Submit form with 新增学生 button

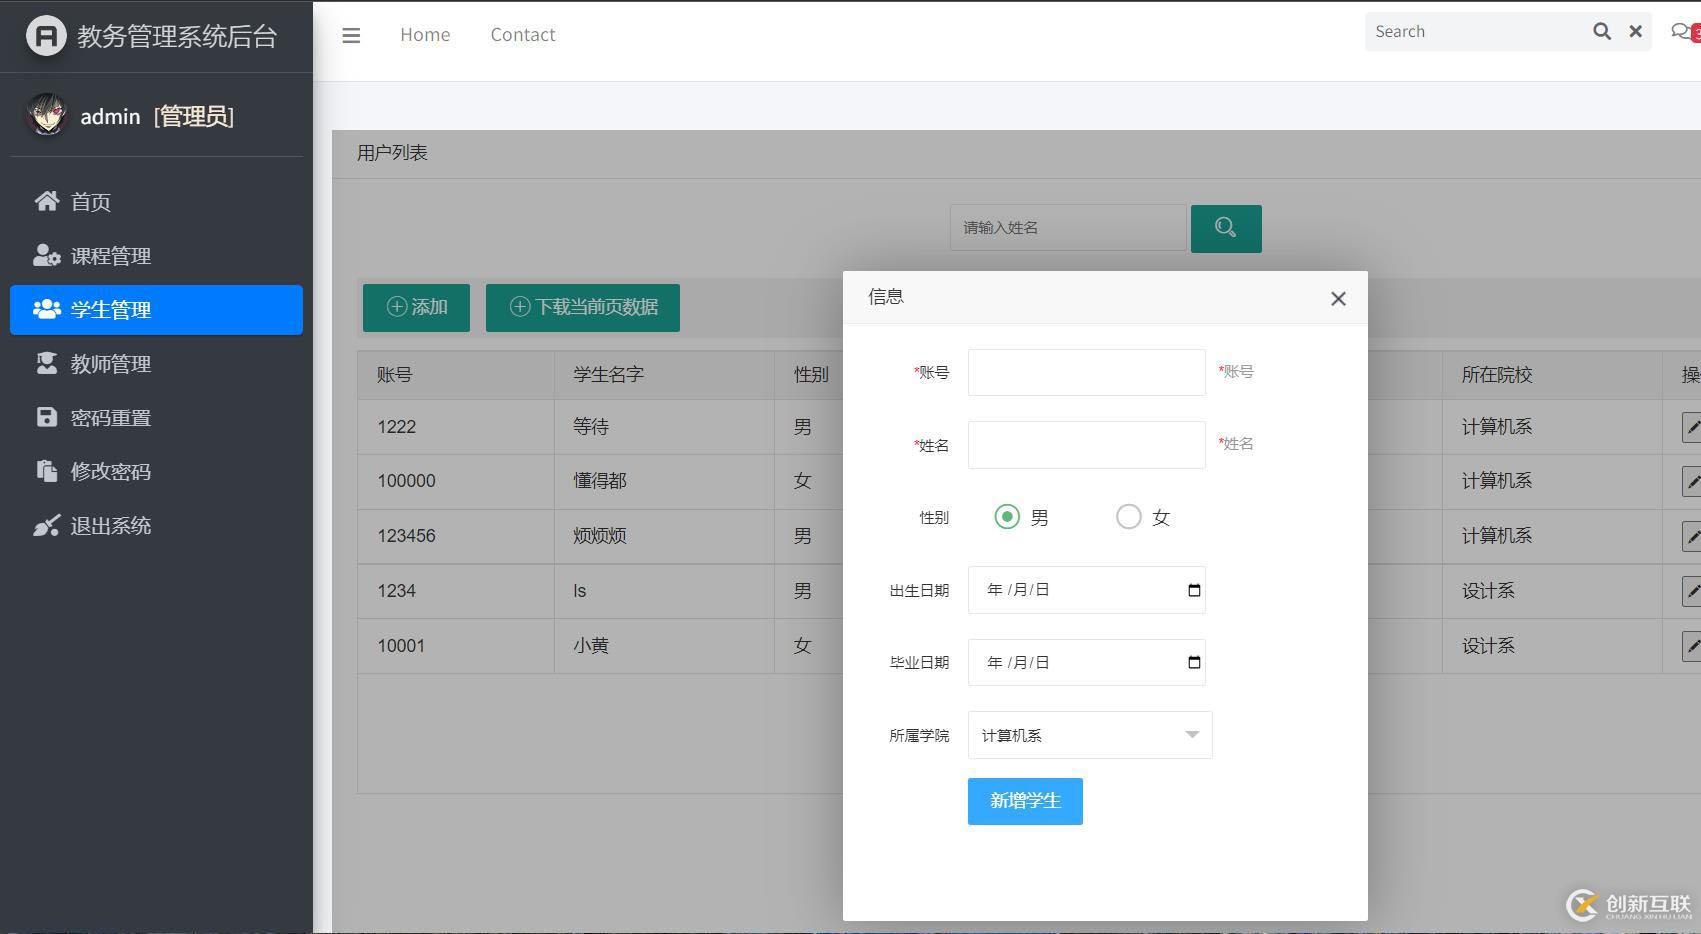(x=1024, y=801)
